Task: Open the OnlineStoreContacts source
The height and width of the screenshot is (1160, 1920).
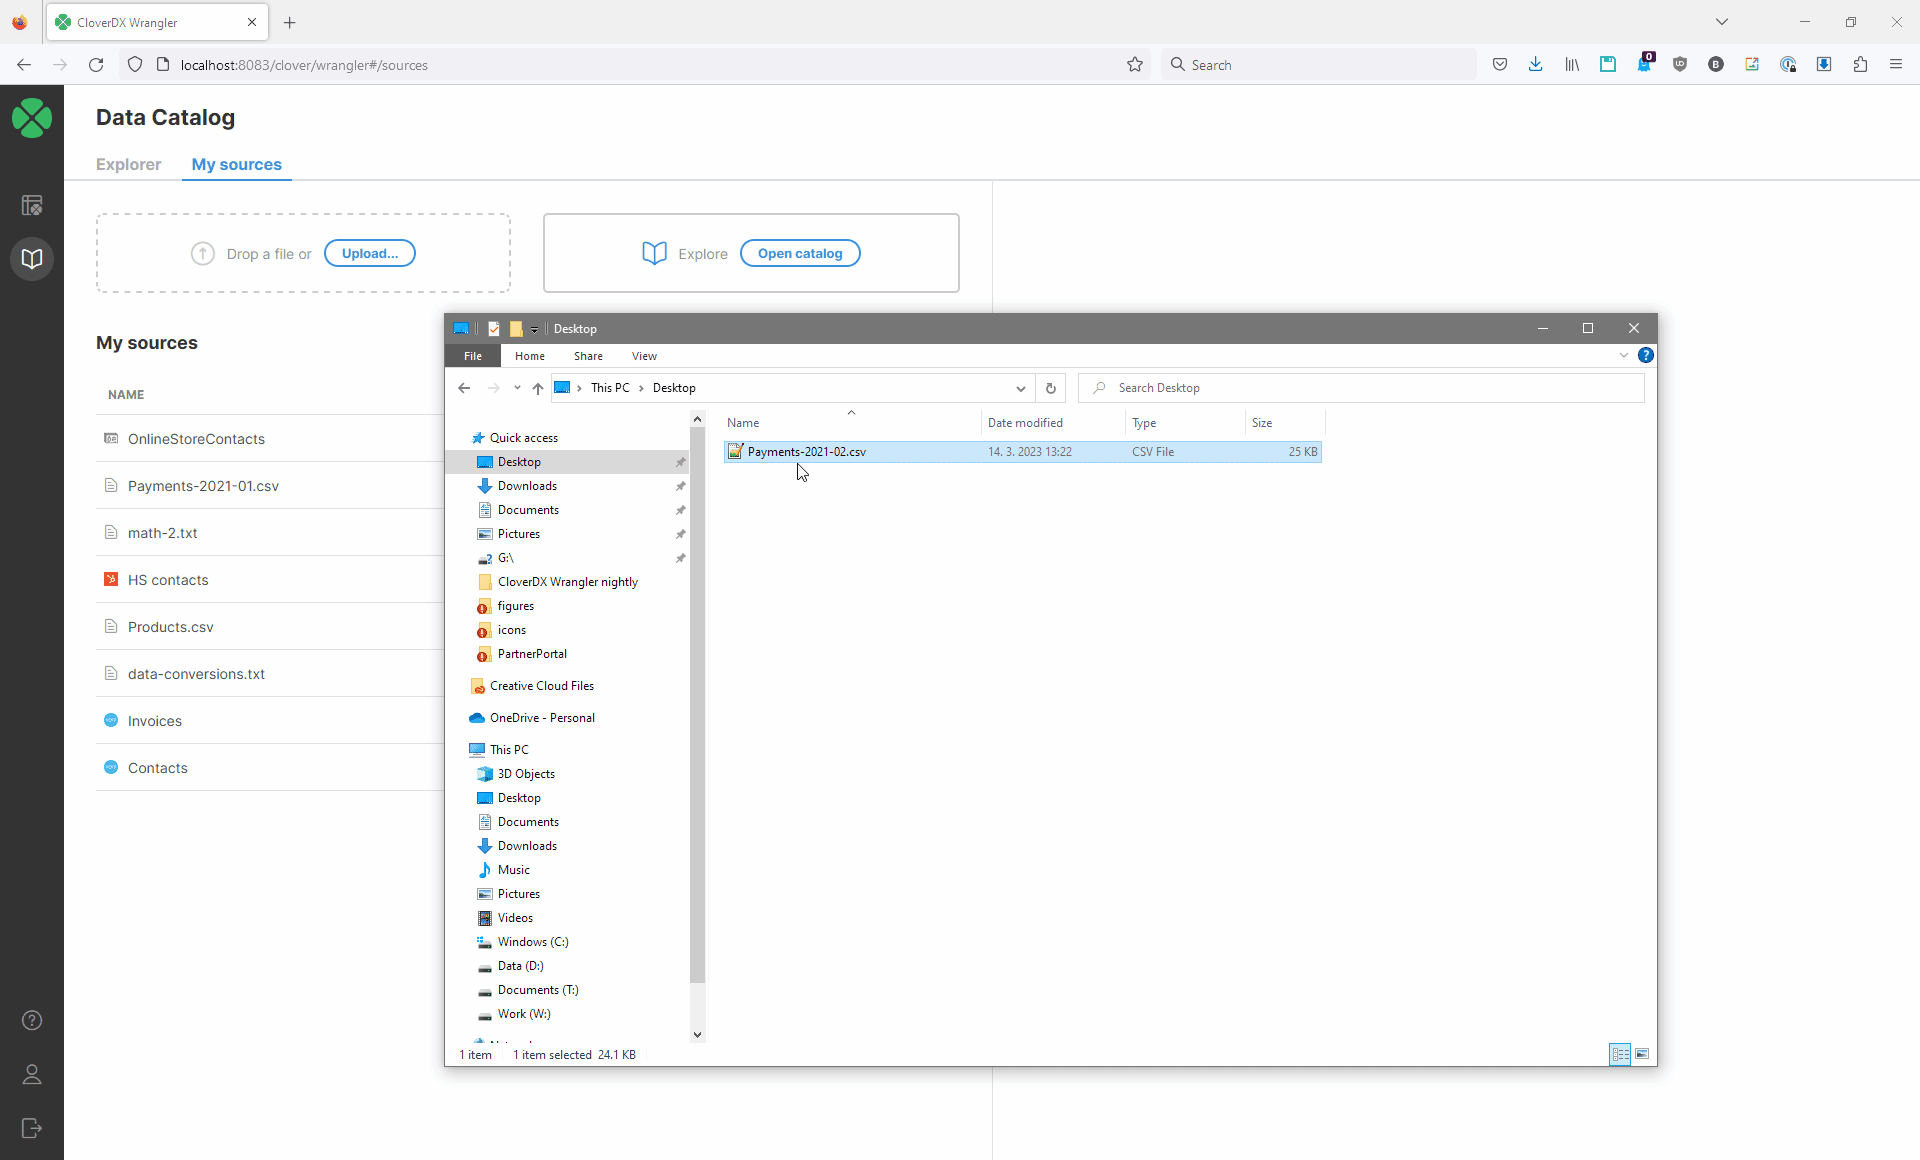Action: point(196,439)
